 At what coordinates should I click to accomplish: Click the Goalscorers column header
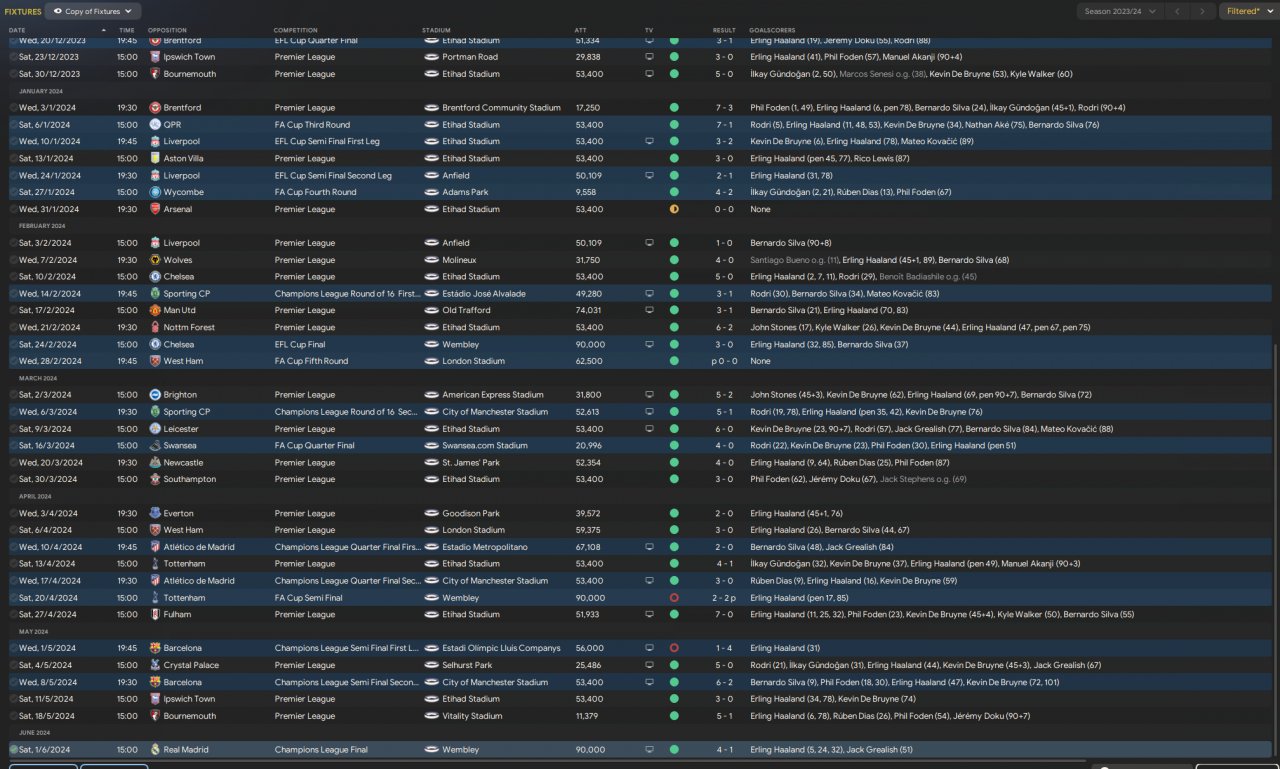coord(770,31)
